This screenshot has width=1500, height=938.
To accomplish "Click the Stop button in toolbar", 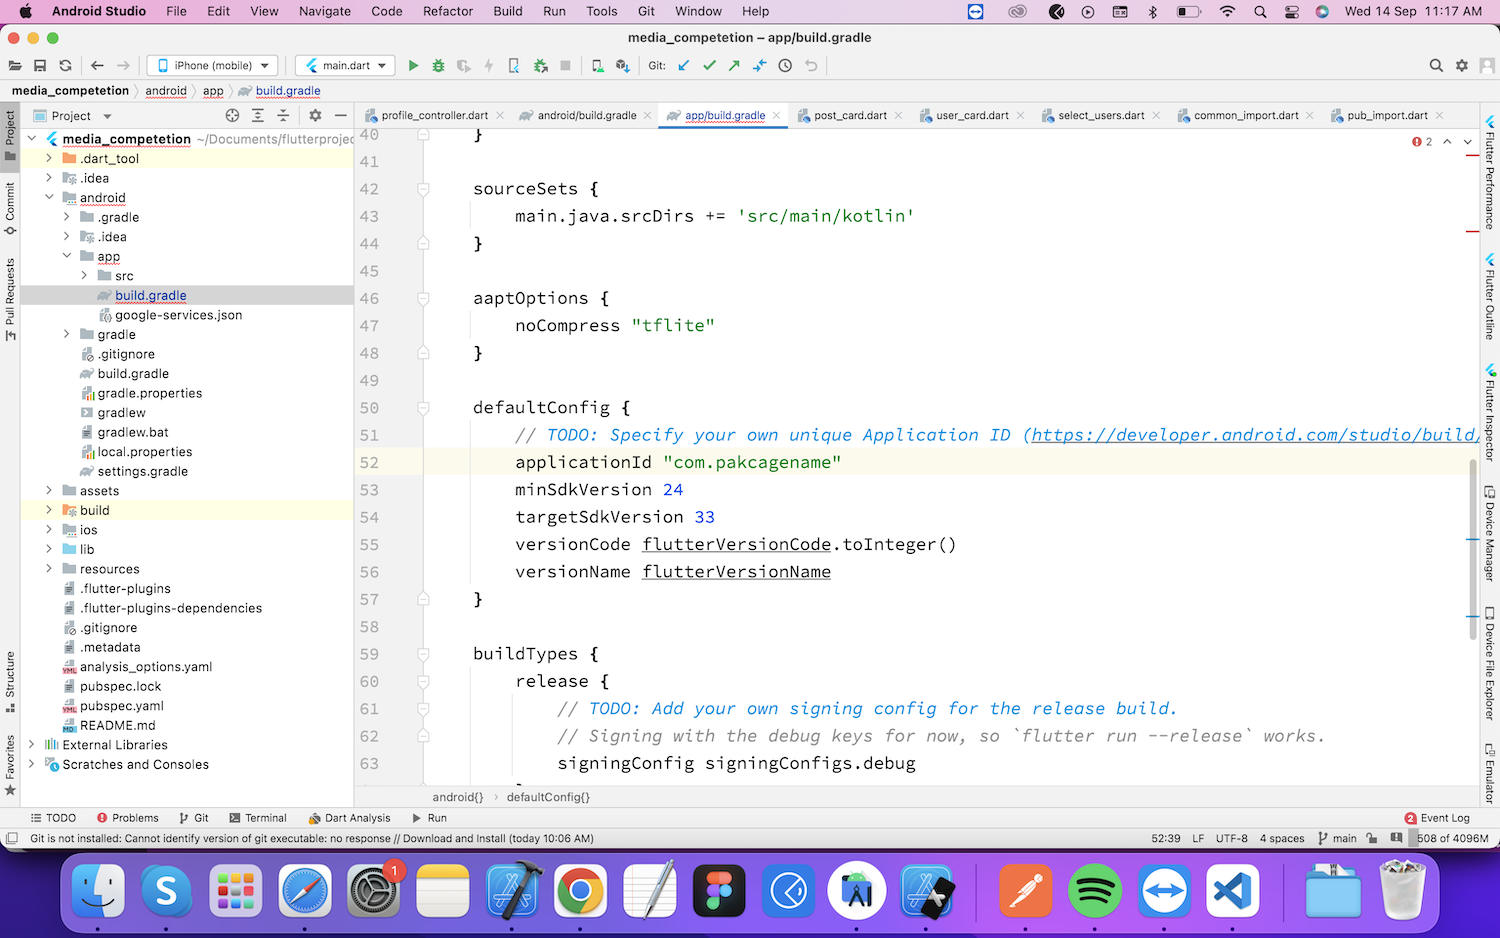I will [x=565, y=66].
